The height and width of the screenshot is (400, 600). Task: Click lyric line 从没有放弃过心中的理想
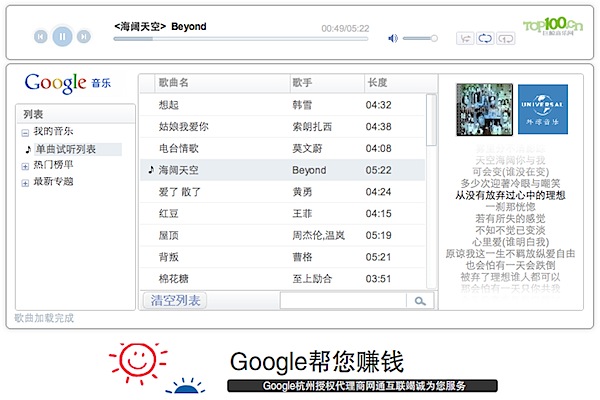pos(510,195)
